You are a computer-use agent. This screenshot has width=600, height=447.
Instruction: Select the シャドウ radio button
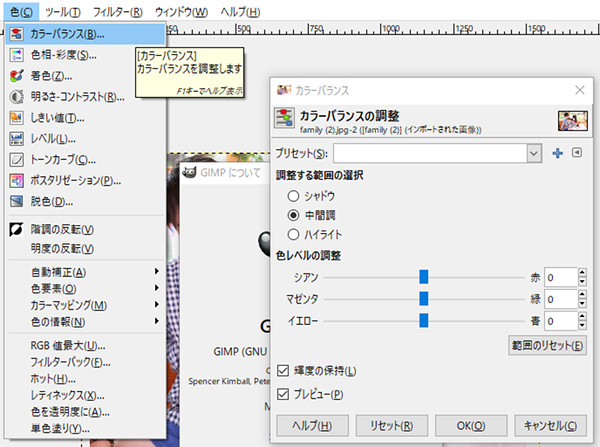pyautogui.click(x=293, y=196)
